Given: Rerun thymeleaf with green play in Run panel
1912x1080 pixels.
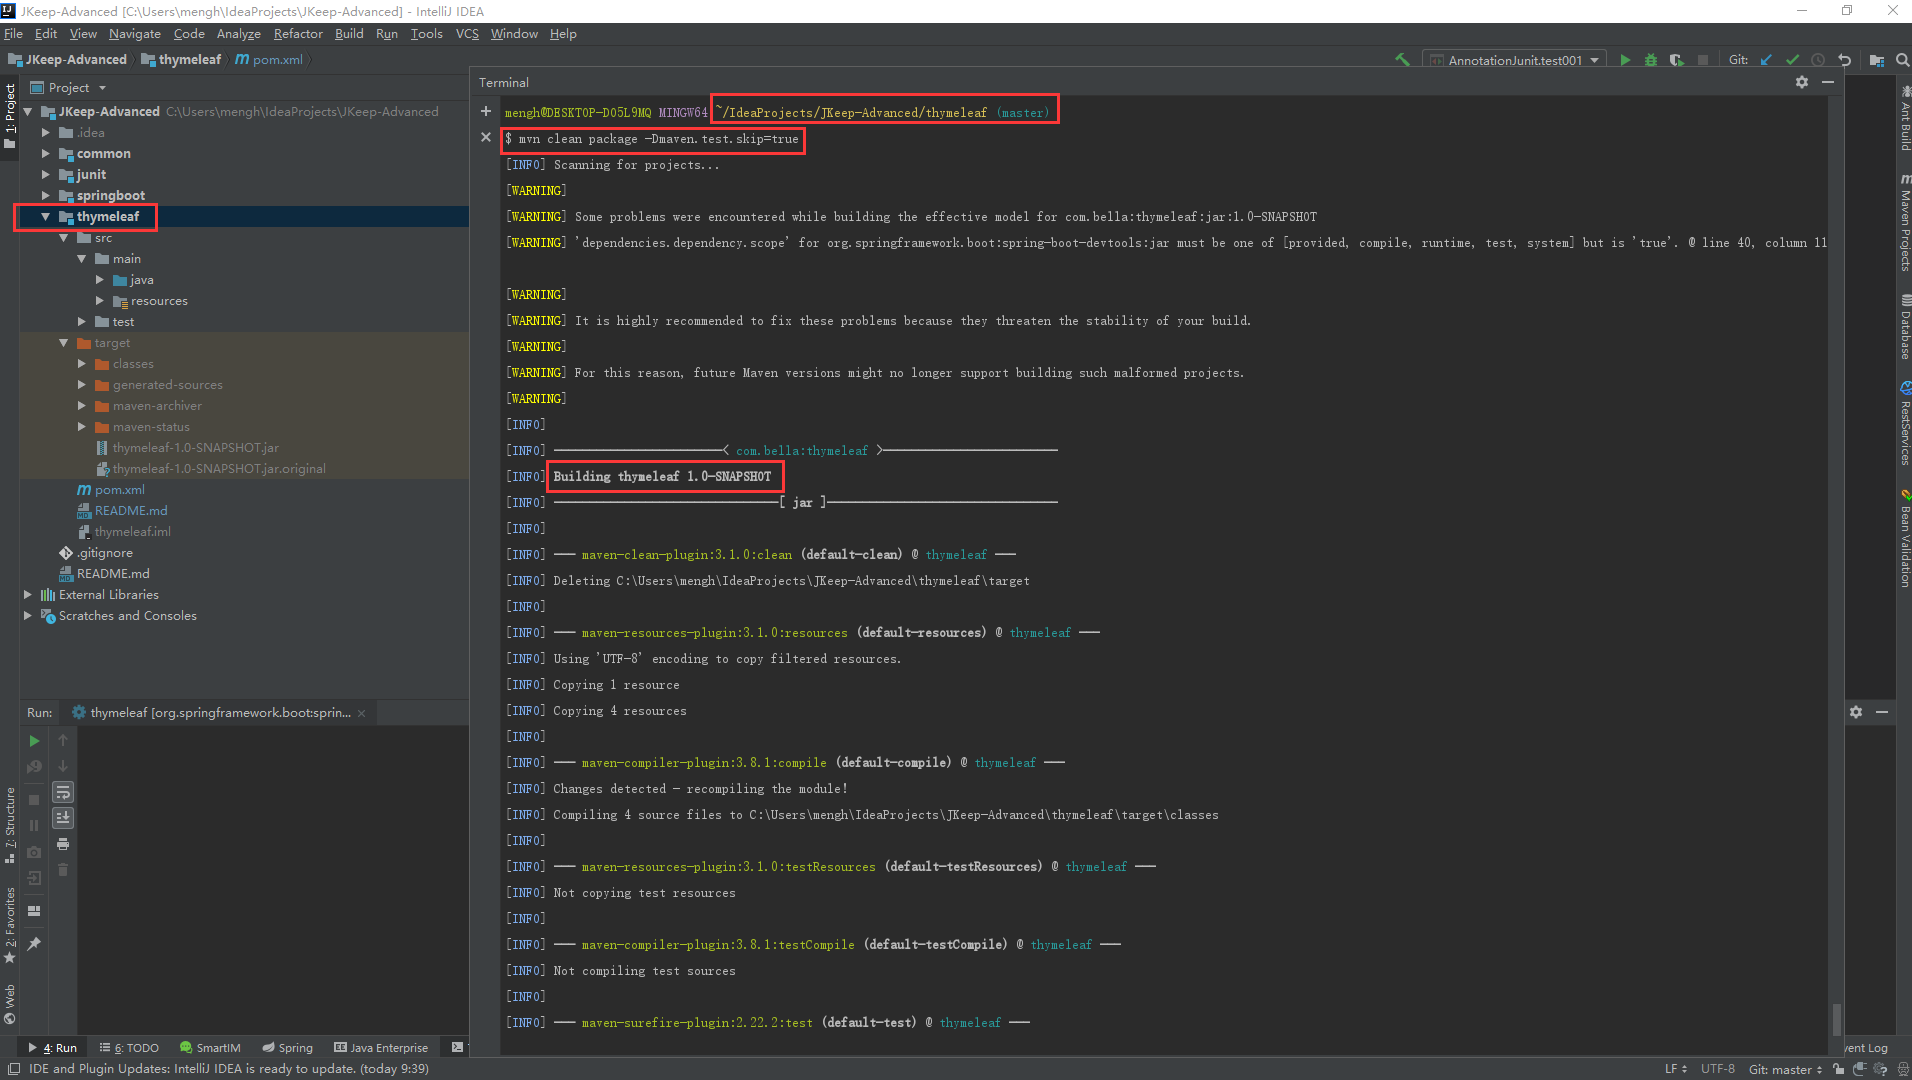Looking at the screenshot, I should (34, 741).
